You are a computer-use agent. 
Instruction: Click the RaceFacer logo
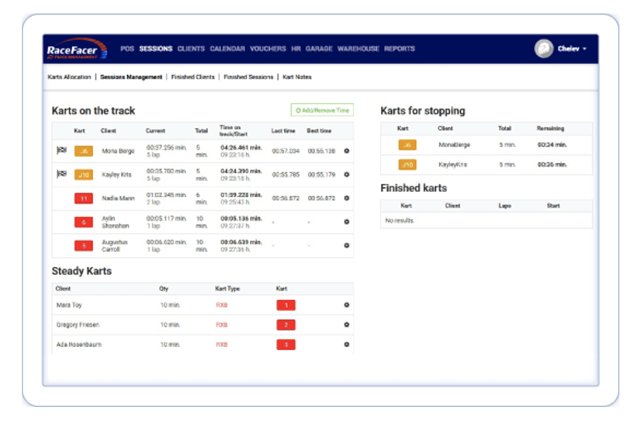tap(77, 49)
